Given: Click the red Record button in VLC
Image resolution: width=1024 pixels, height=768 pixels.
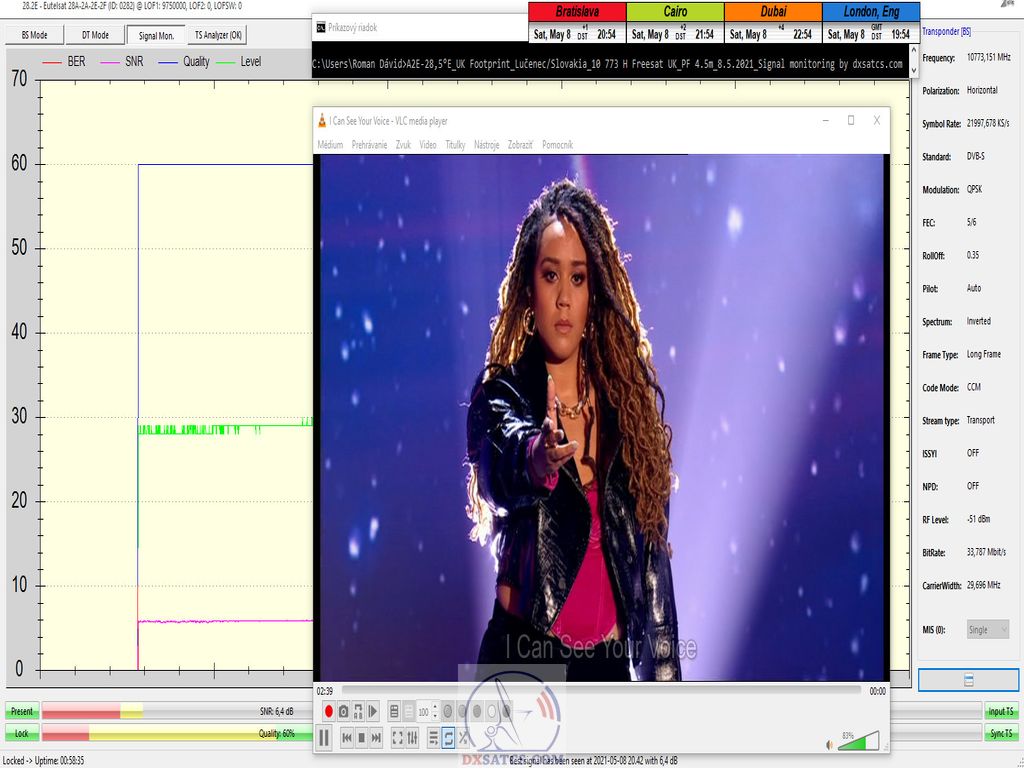Looking at the screenshot, I should (327, 711).
